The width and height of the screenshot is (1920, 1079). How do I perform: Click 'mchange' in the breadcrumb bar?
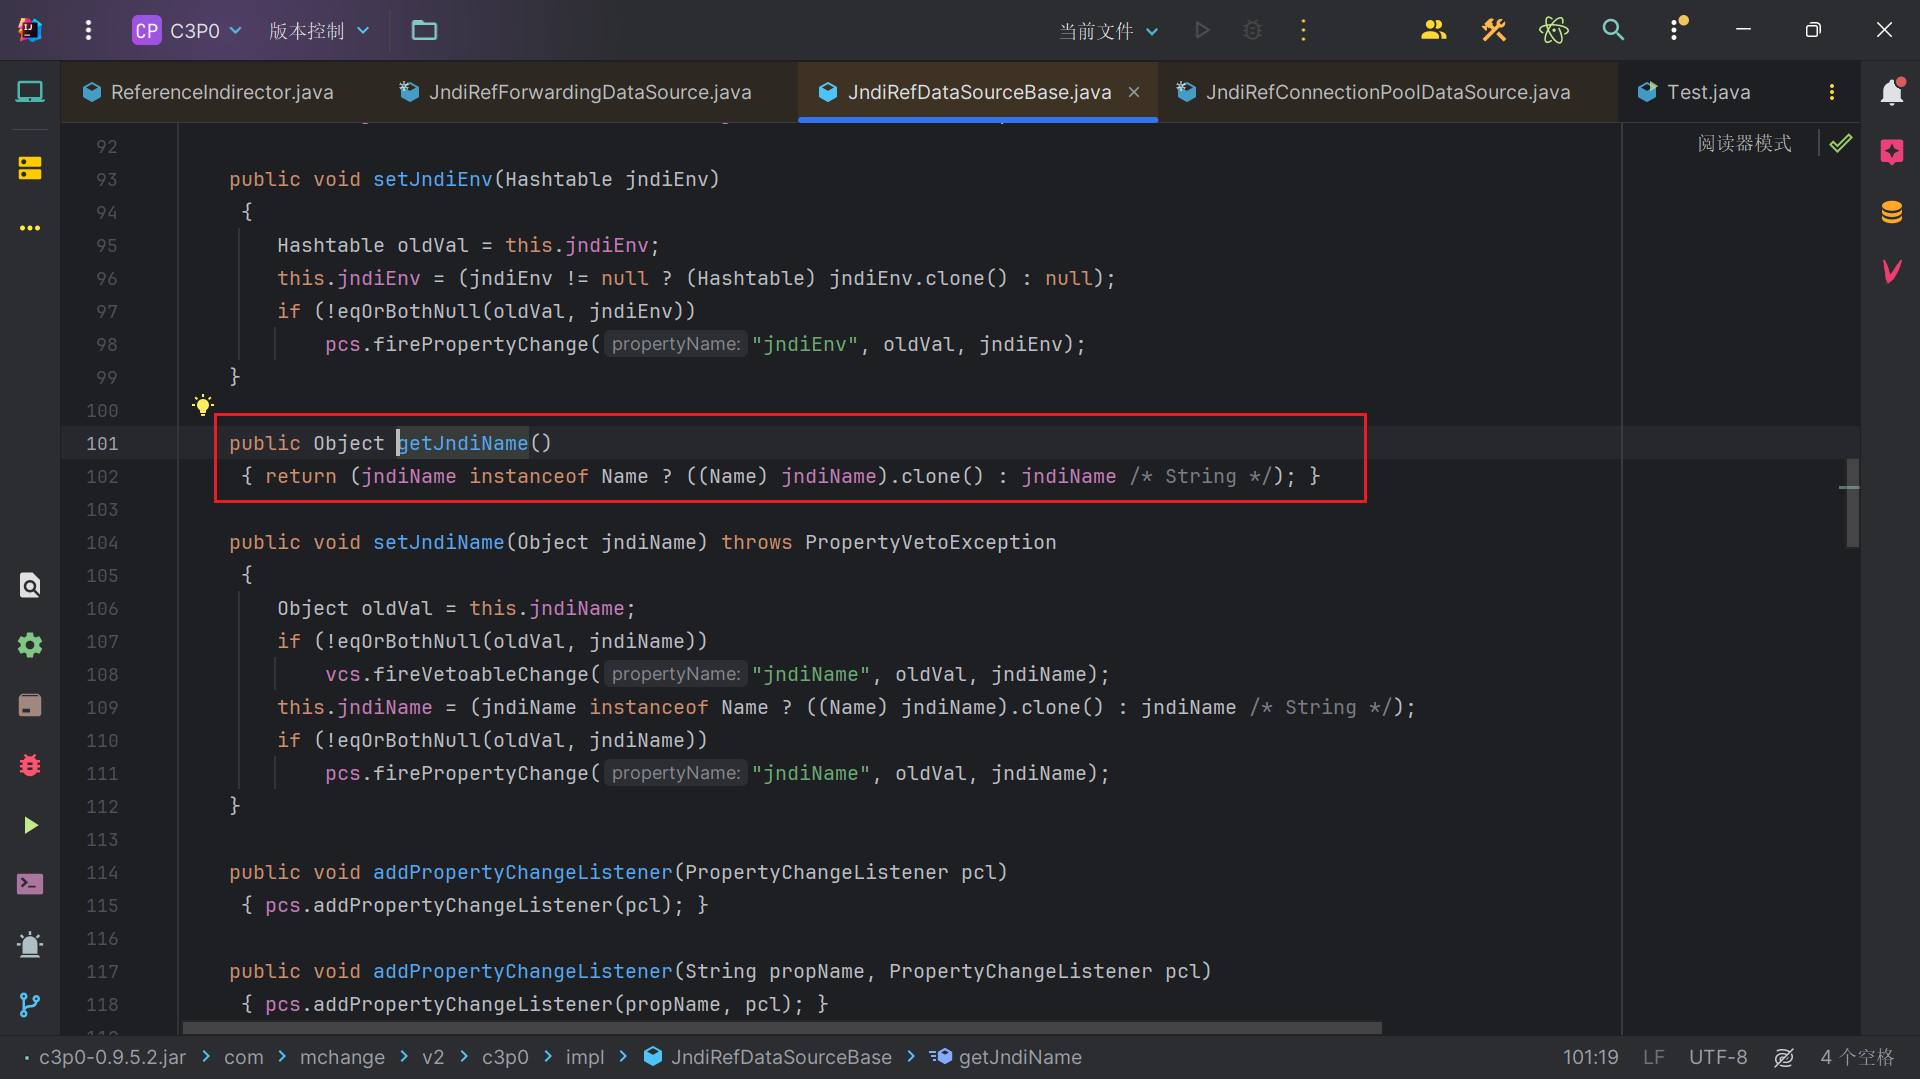tap(342, 1057)
